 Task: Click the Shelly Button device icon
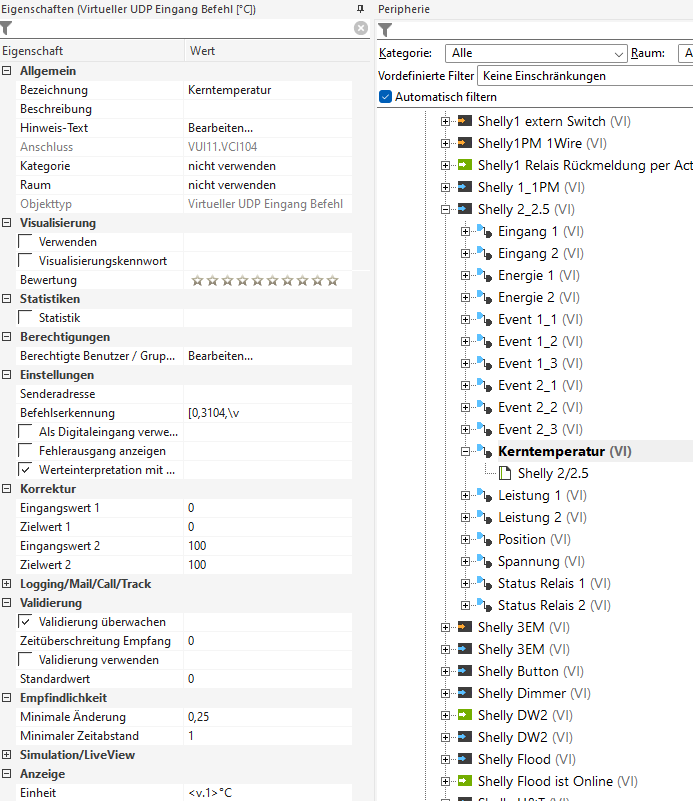(x=465, y=671)
